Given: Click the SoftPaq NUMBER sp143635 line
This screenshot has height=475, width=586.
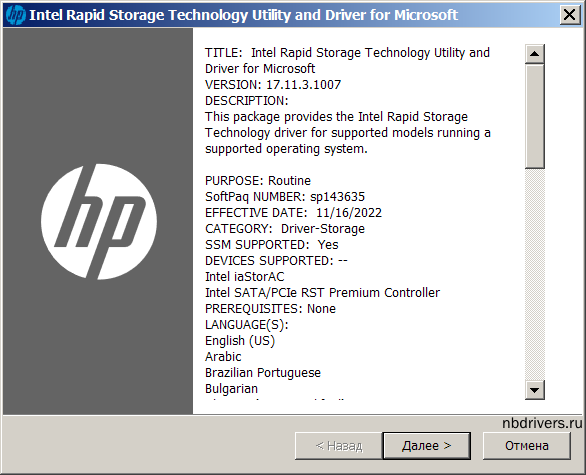Looking at the screenshot, I should [x=285, y=197].
